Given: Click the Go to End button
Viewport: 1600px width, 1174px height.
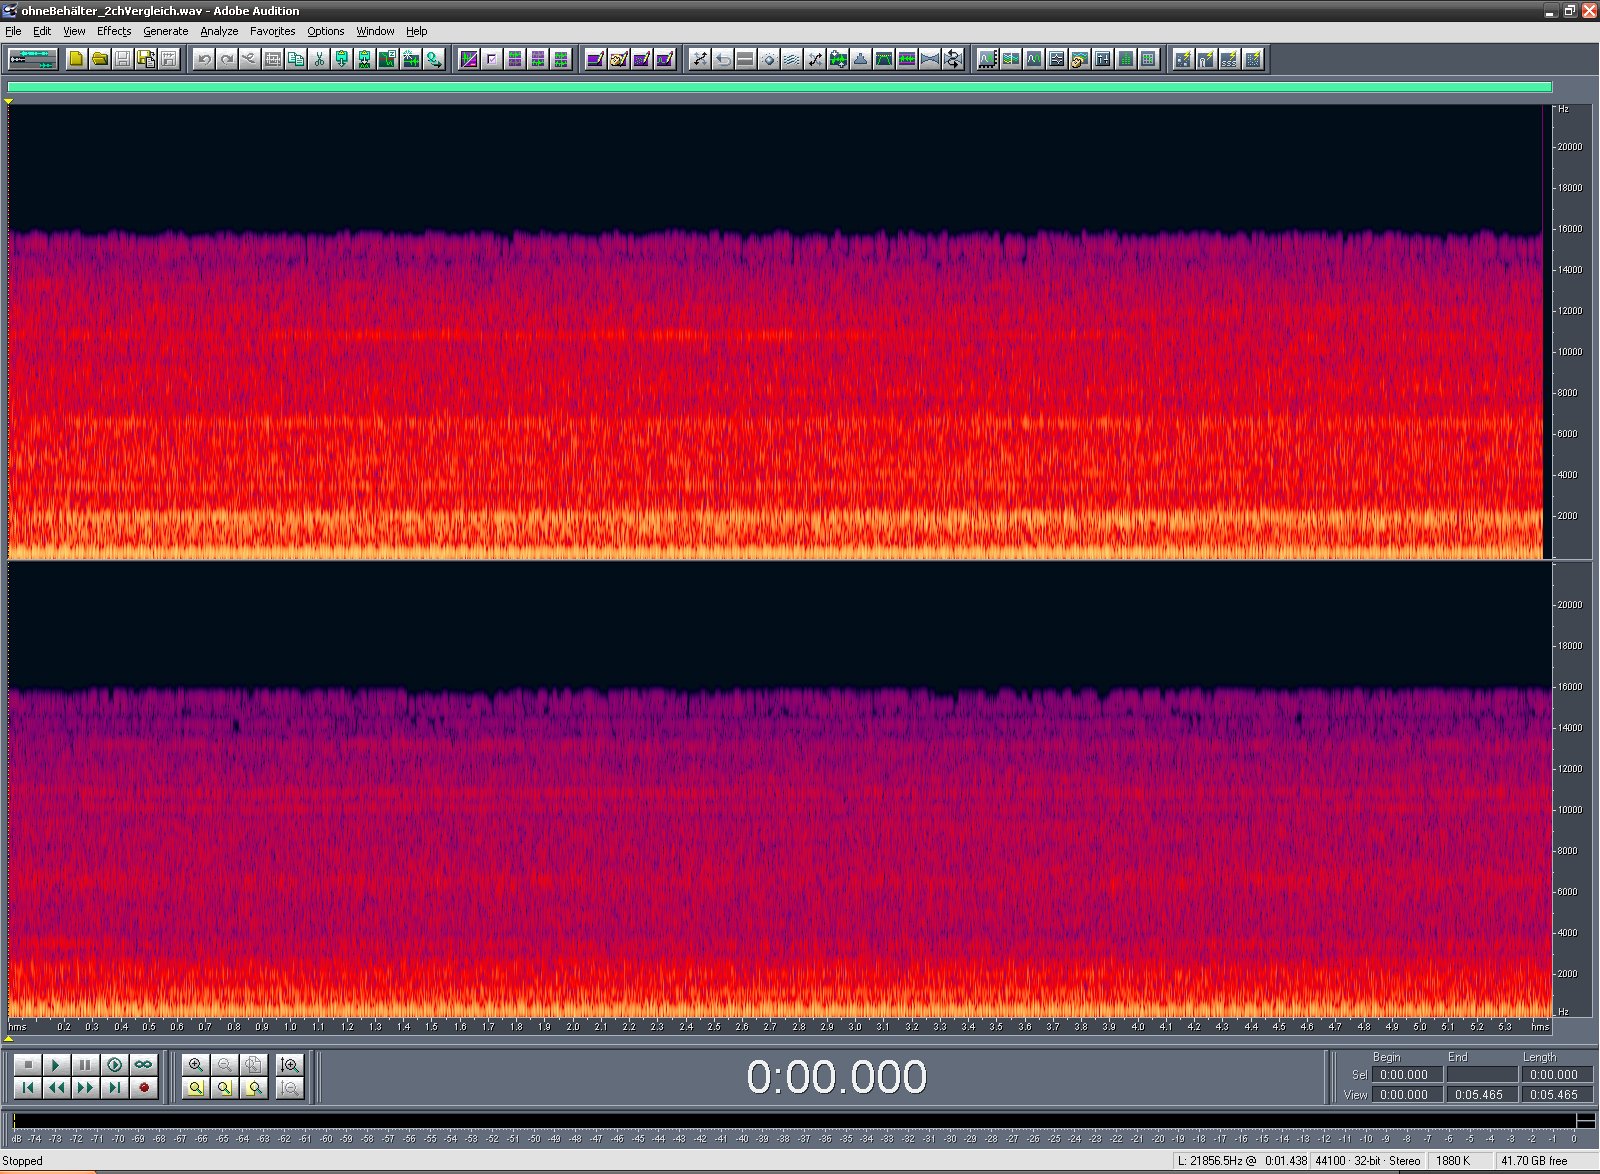Looking at the screenshot, I should 114,1087.
